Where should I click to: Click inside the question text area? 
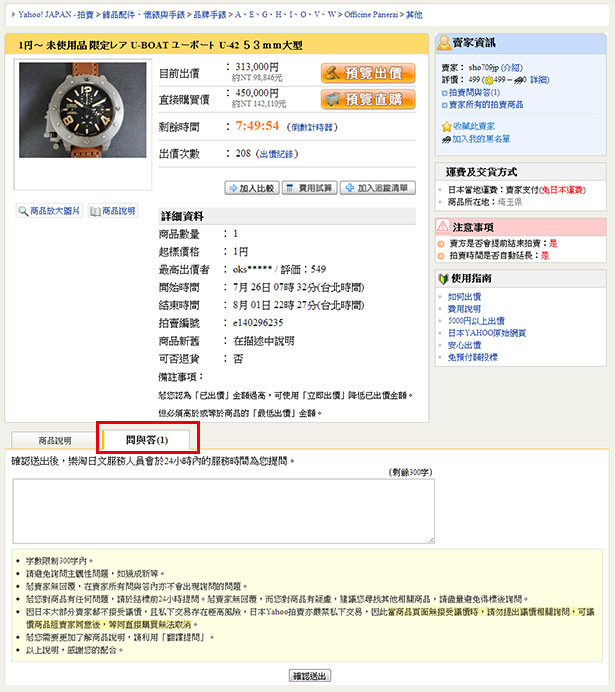click(224, 511)
